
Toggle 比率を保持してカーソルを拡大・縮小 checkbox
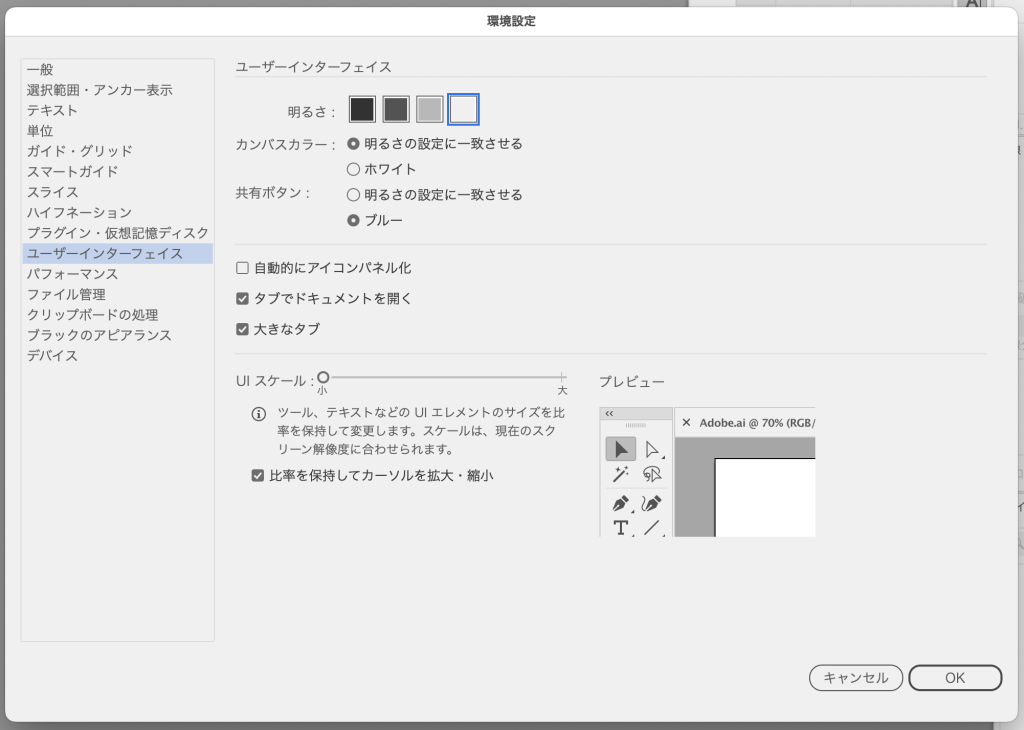click(x=258, y=476)
